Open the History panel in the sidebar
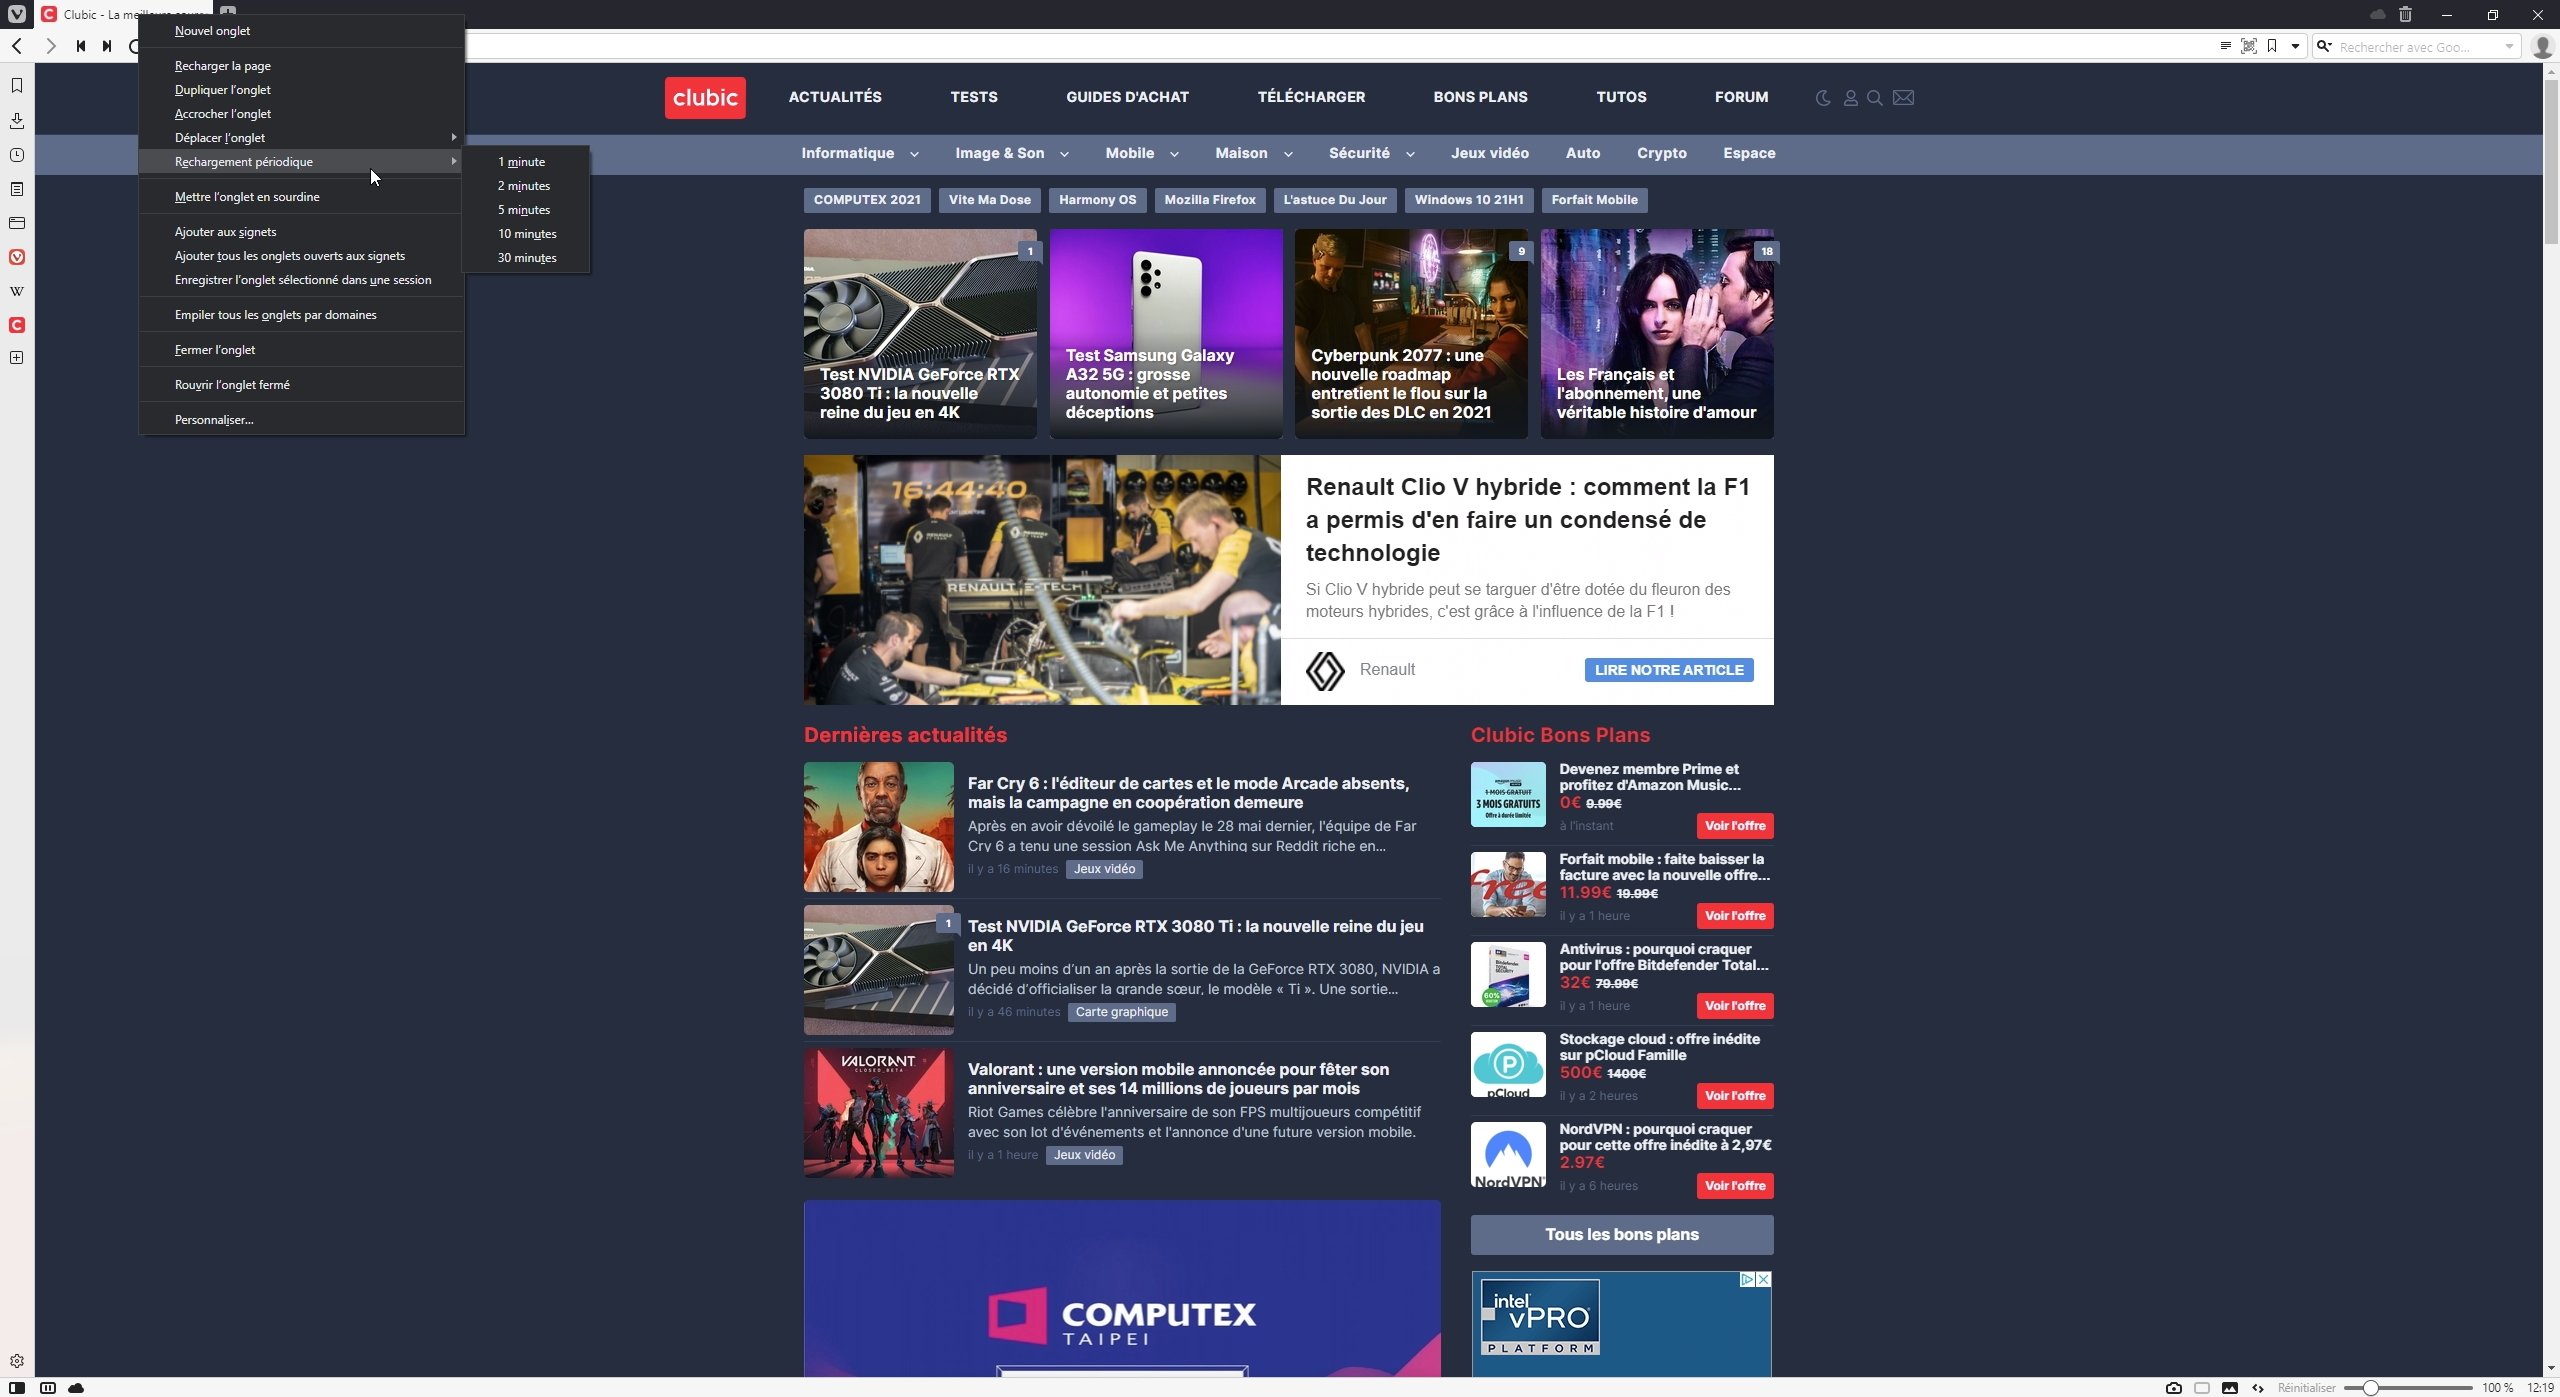The width and height of the screenshot is (2560, 1397). pyautogui.click(x=16, y=154)
